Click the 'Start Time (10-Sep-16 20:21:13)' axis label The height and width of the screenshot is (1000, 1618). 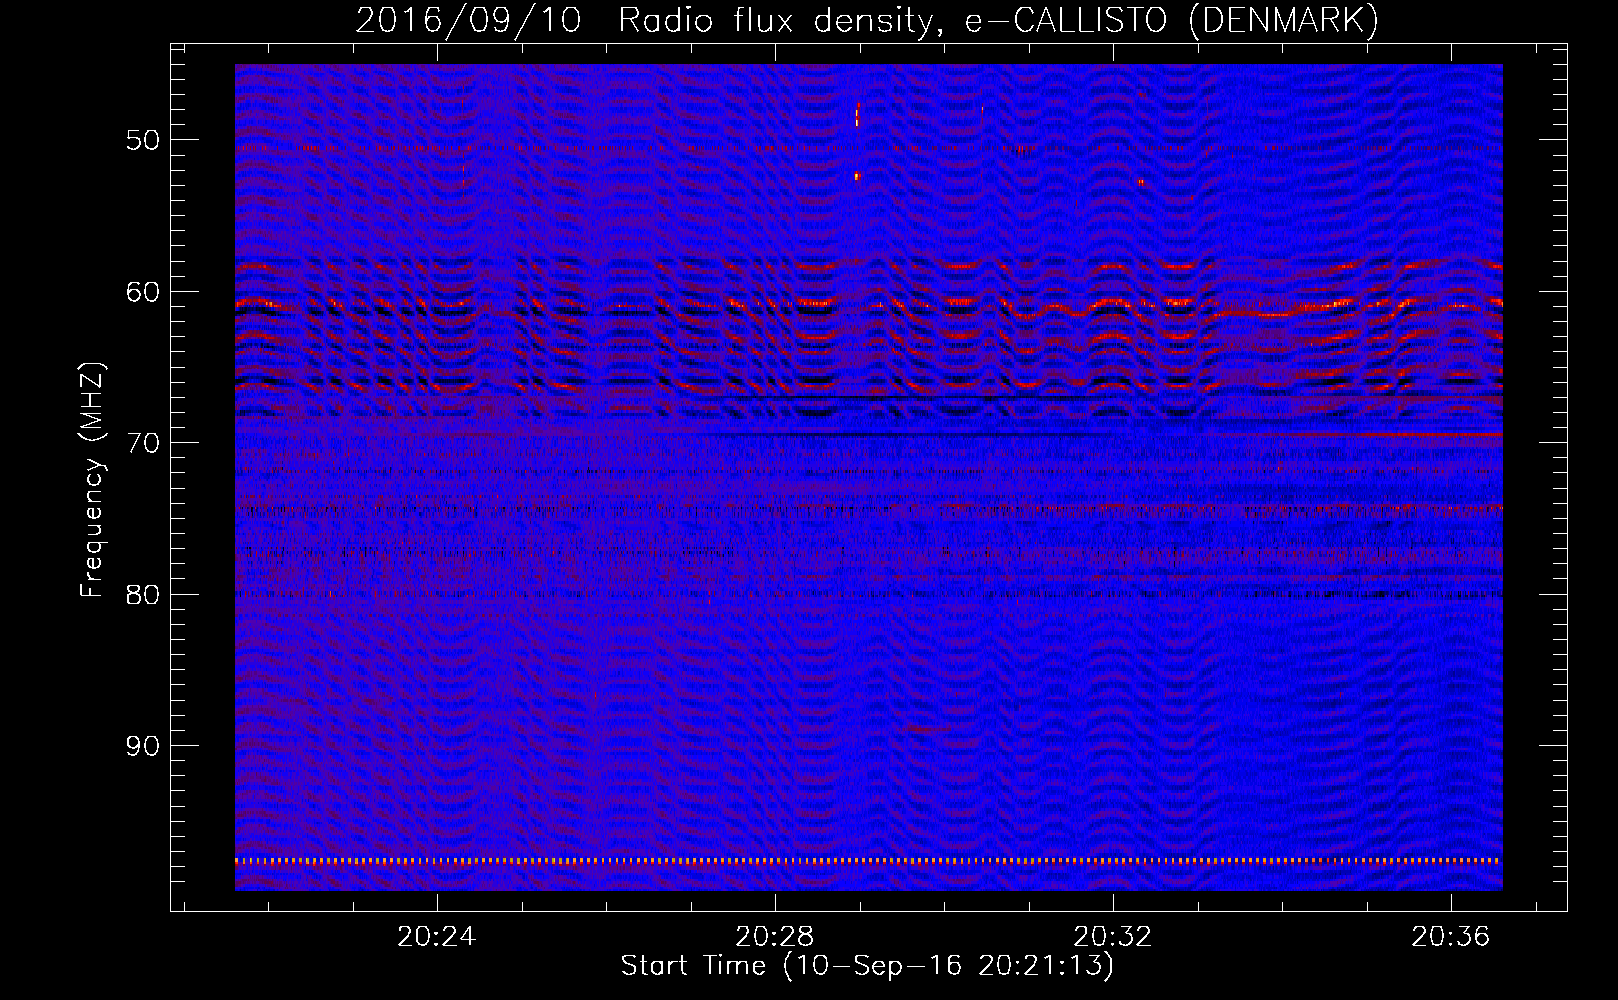867,966
